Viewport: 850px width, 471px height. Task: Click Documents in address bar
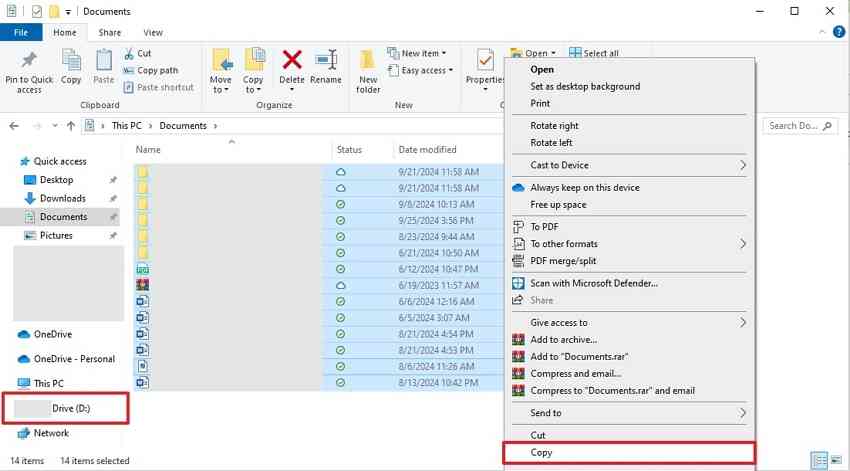(183, 126)
